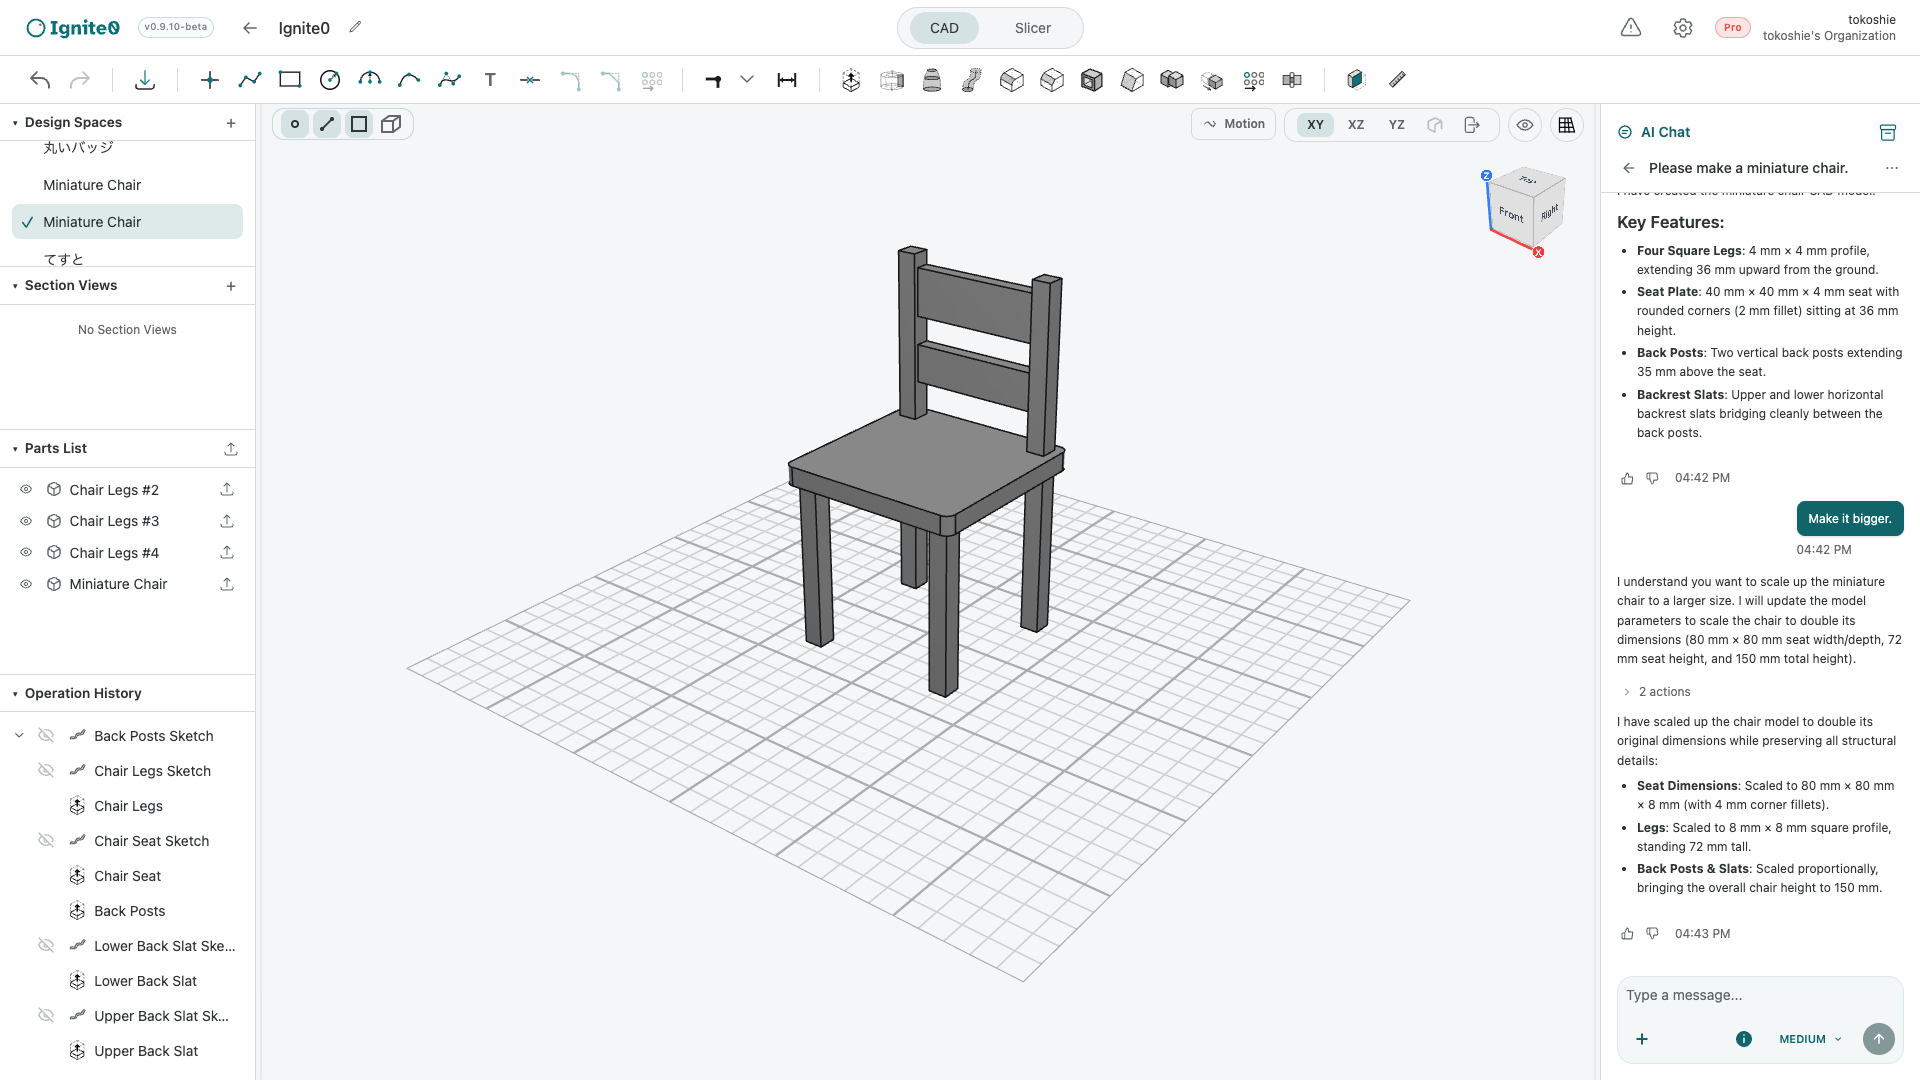The width and height of the screenshot is (1920, 1080).
Task: Send the chat message
Action: [x=1879, y=1039]
